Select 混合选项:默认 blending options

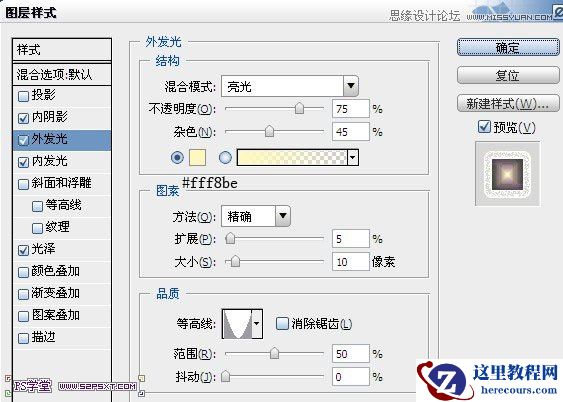point(62,75)
